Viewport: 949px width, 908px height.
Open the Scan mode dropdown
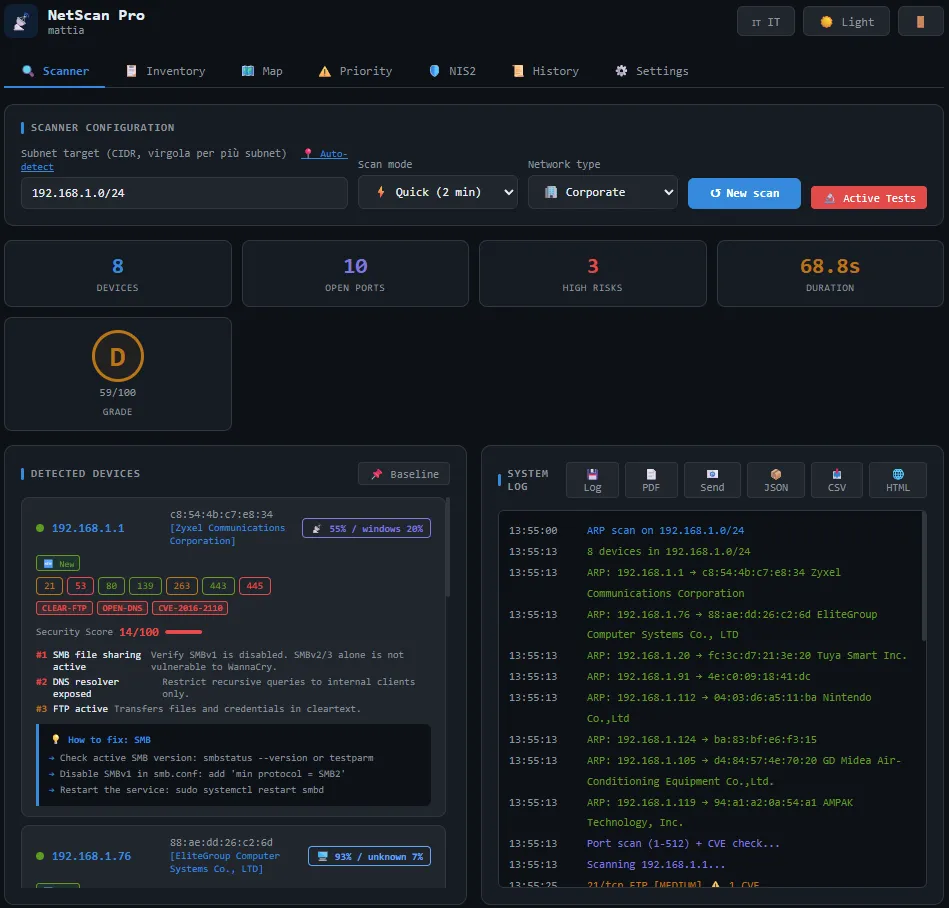[x=438, y=192]
